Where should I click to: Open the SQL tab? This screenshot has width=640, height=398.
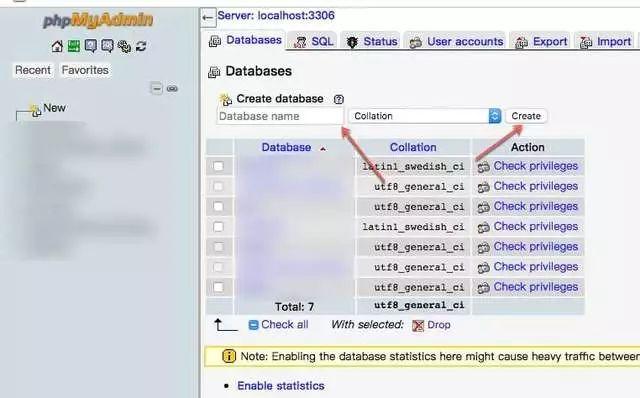tap(313, 42)
